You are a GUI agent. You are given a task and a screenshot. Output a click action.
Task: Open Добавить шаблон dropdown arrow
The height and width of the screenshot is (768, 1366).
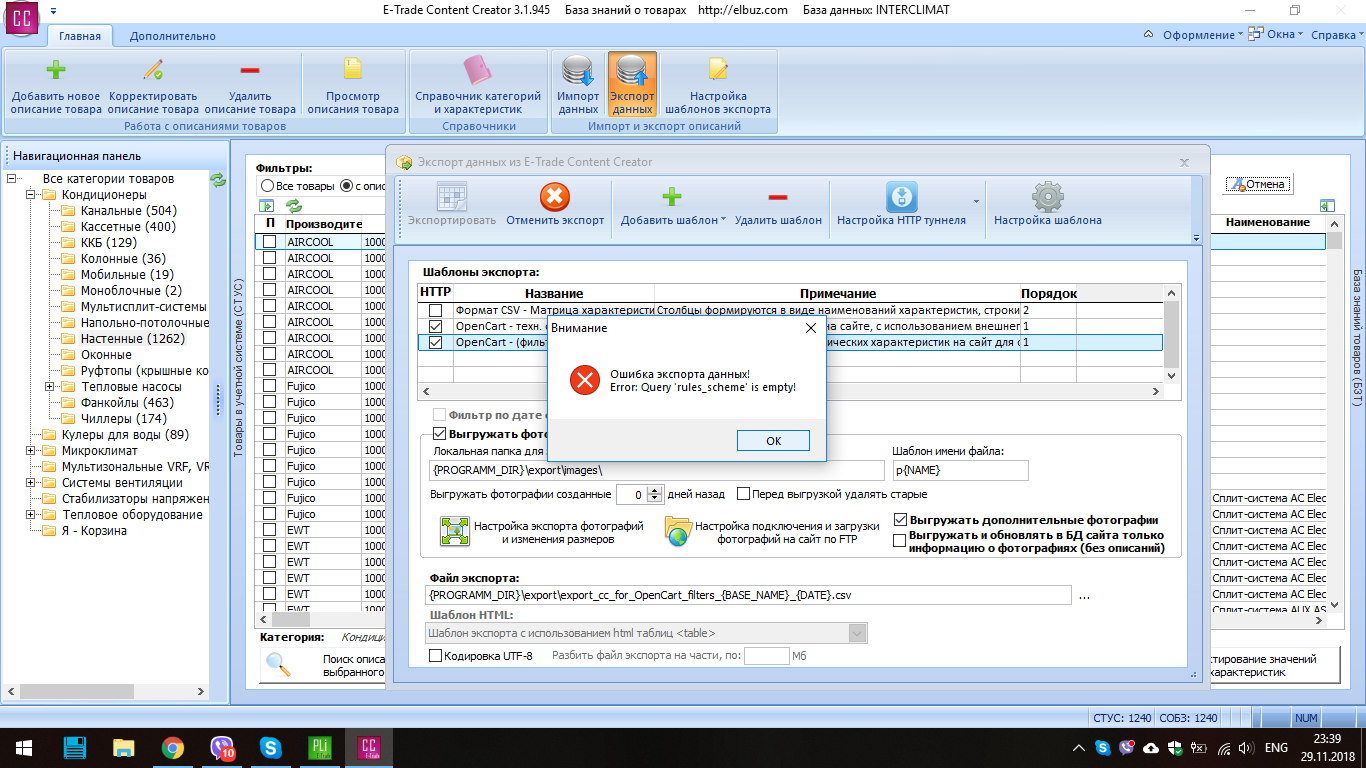point(723,221)
